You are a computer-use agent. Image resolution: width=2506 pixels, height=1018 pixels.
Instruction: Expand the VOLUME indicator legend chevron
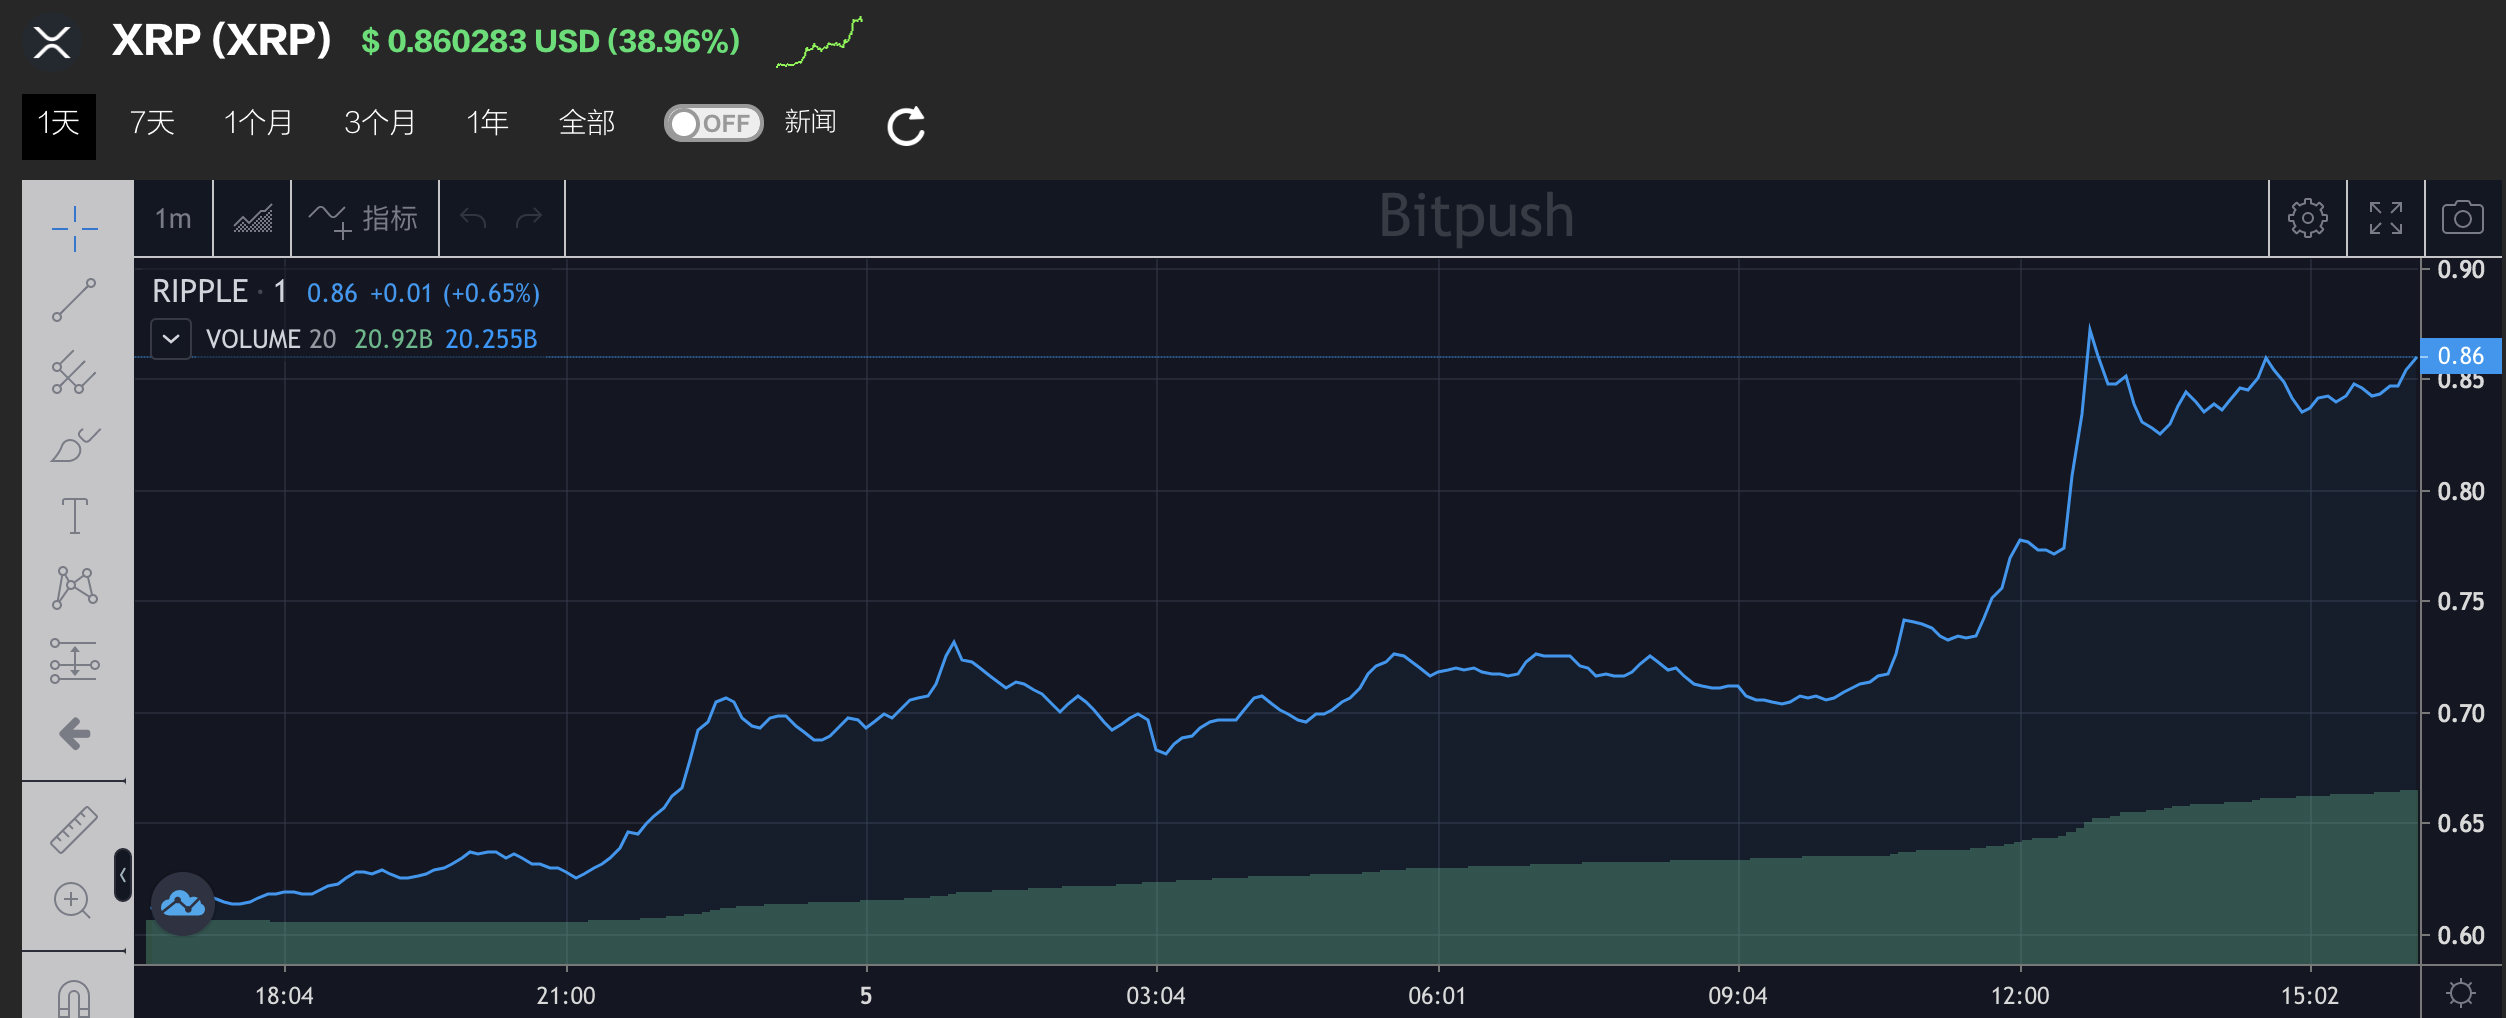pos(171,339)
